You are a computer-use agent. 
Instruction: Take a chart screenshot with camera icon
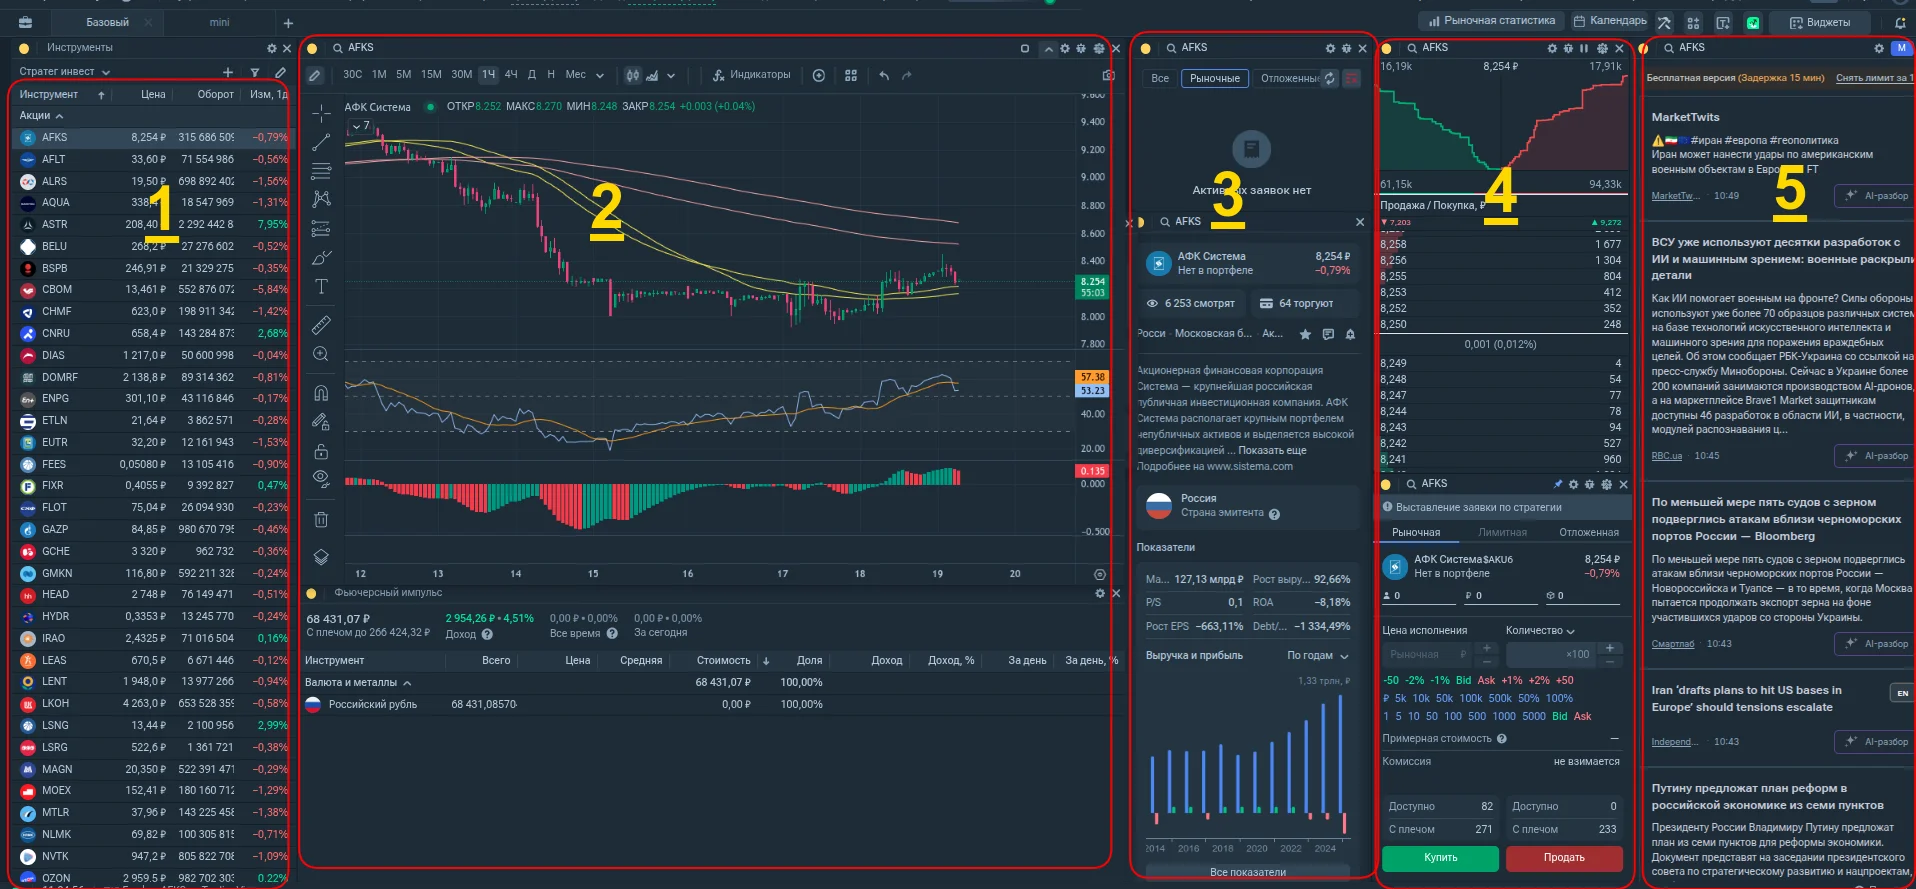click(1108, 75)
